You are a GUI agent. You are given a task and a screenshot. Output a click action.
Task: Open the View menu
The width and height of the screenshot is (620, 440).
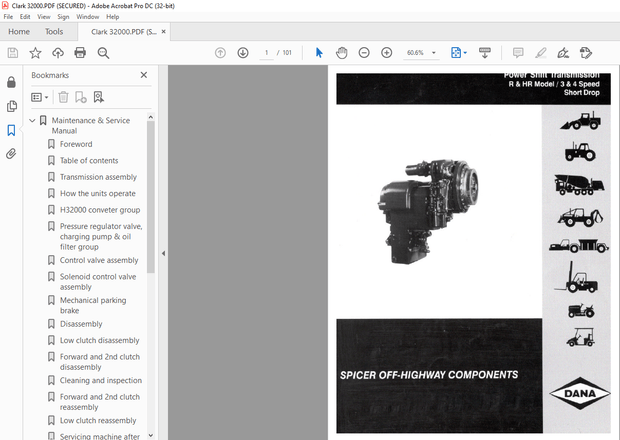pos(44,17)
